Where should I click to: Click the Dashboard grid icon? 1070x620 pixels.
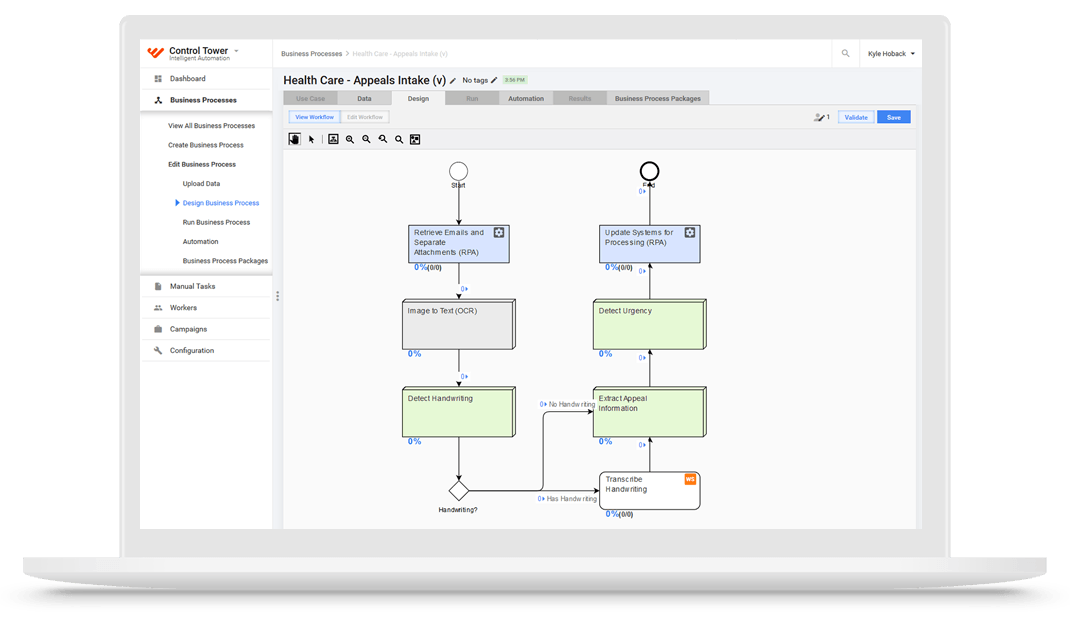coord(158,78)
